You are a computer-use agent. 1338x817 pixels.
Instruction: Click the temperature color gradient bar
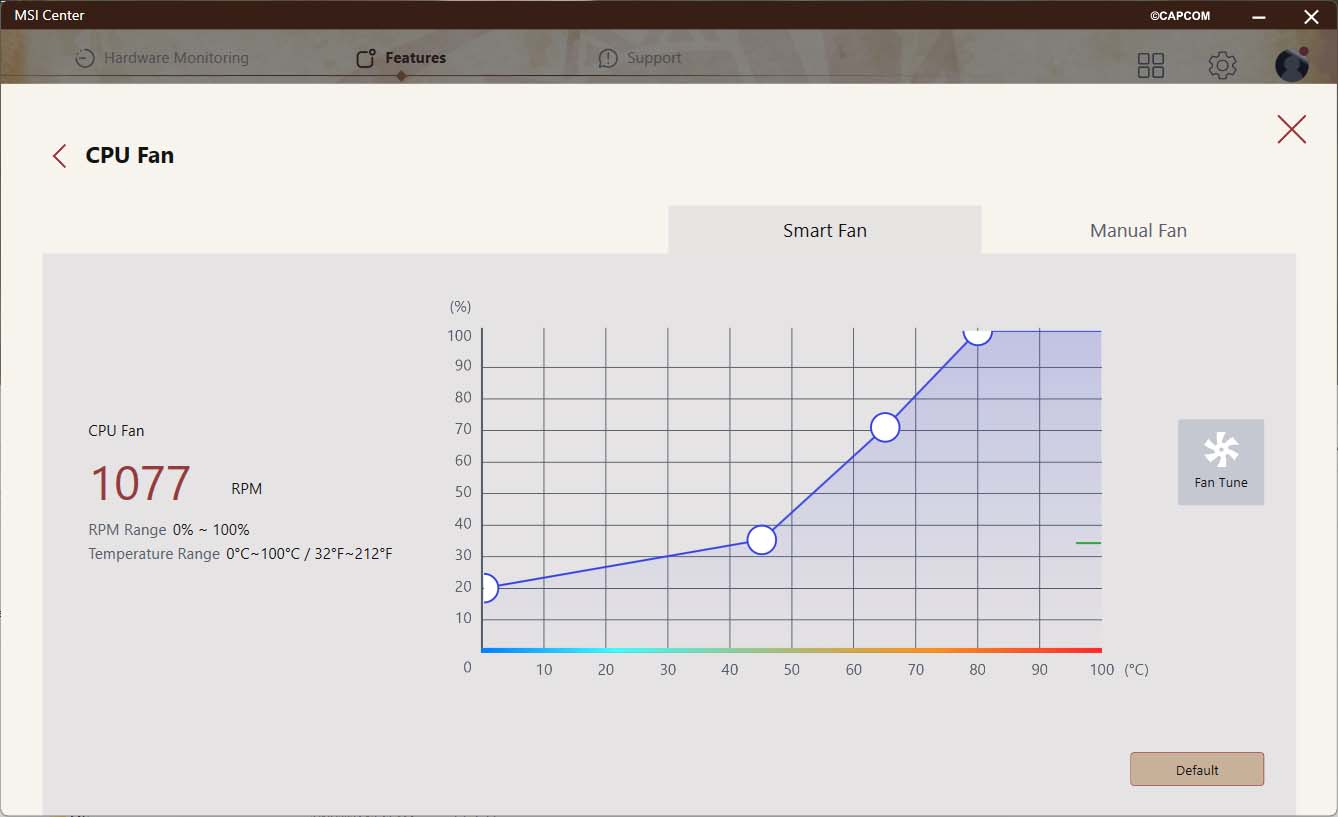click(x=790, y=650)
